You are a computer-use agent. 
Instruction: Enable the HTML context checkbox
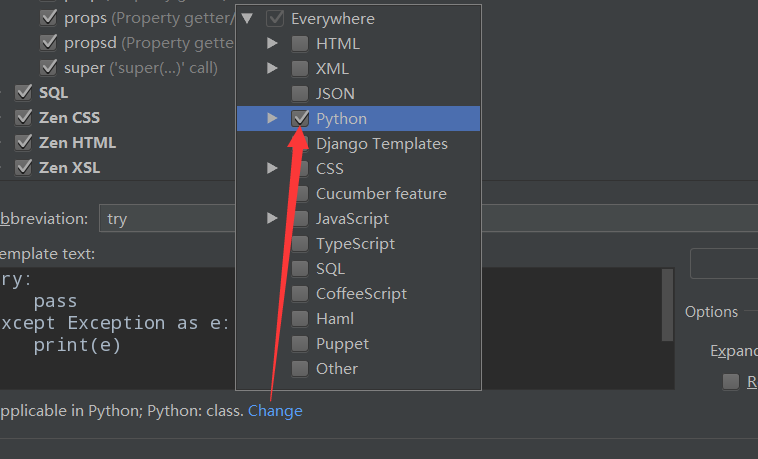tap(300, 44)
